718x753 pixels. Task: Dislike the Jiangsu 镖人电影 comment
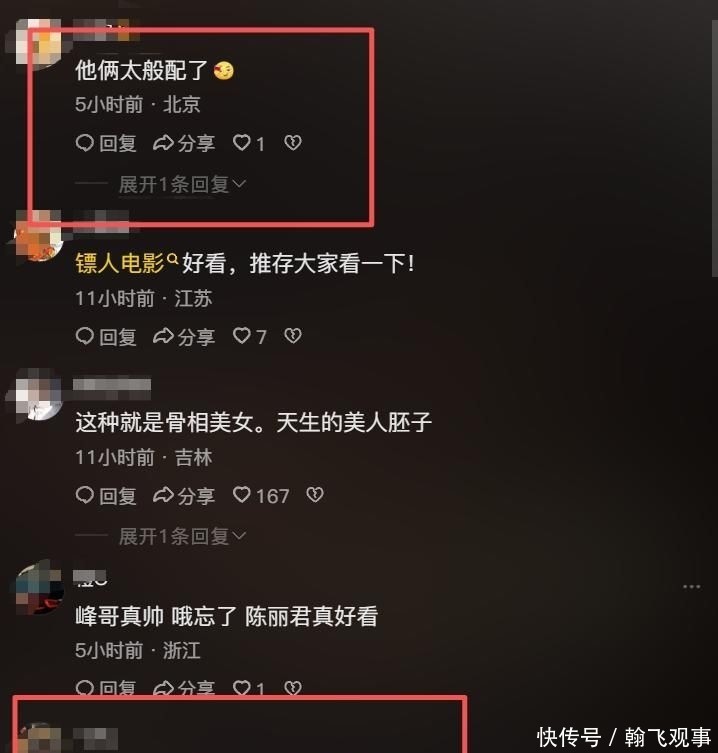[292, 336]
